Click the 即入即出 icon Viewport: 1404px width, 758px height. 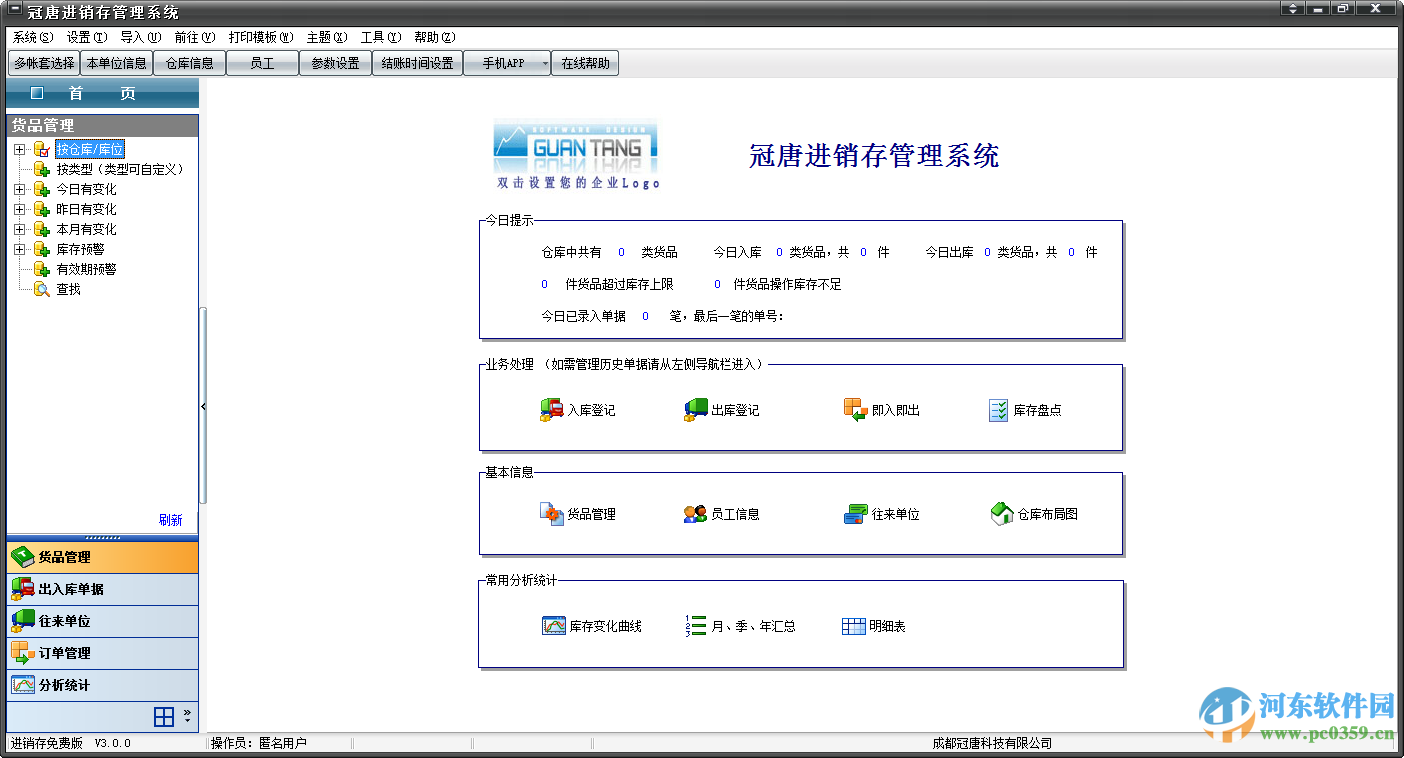[x=855, y=410]
